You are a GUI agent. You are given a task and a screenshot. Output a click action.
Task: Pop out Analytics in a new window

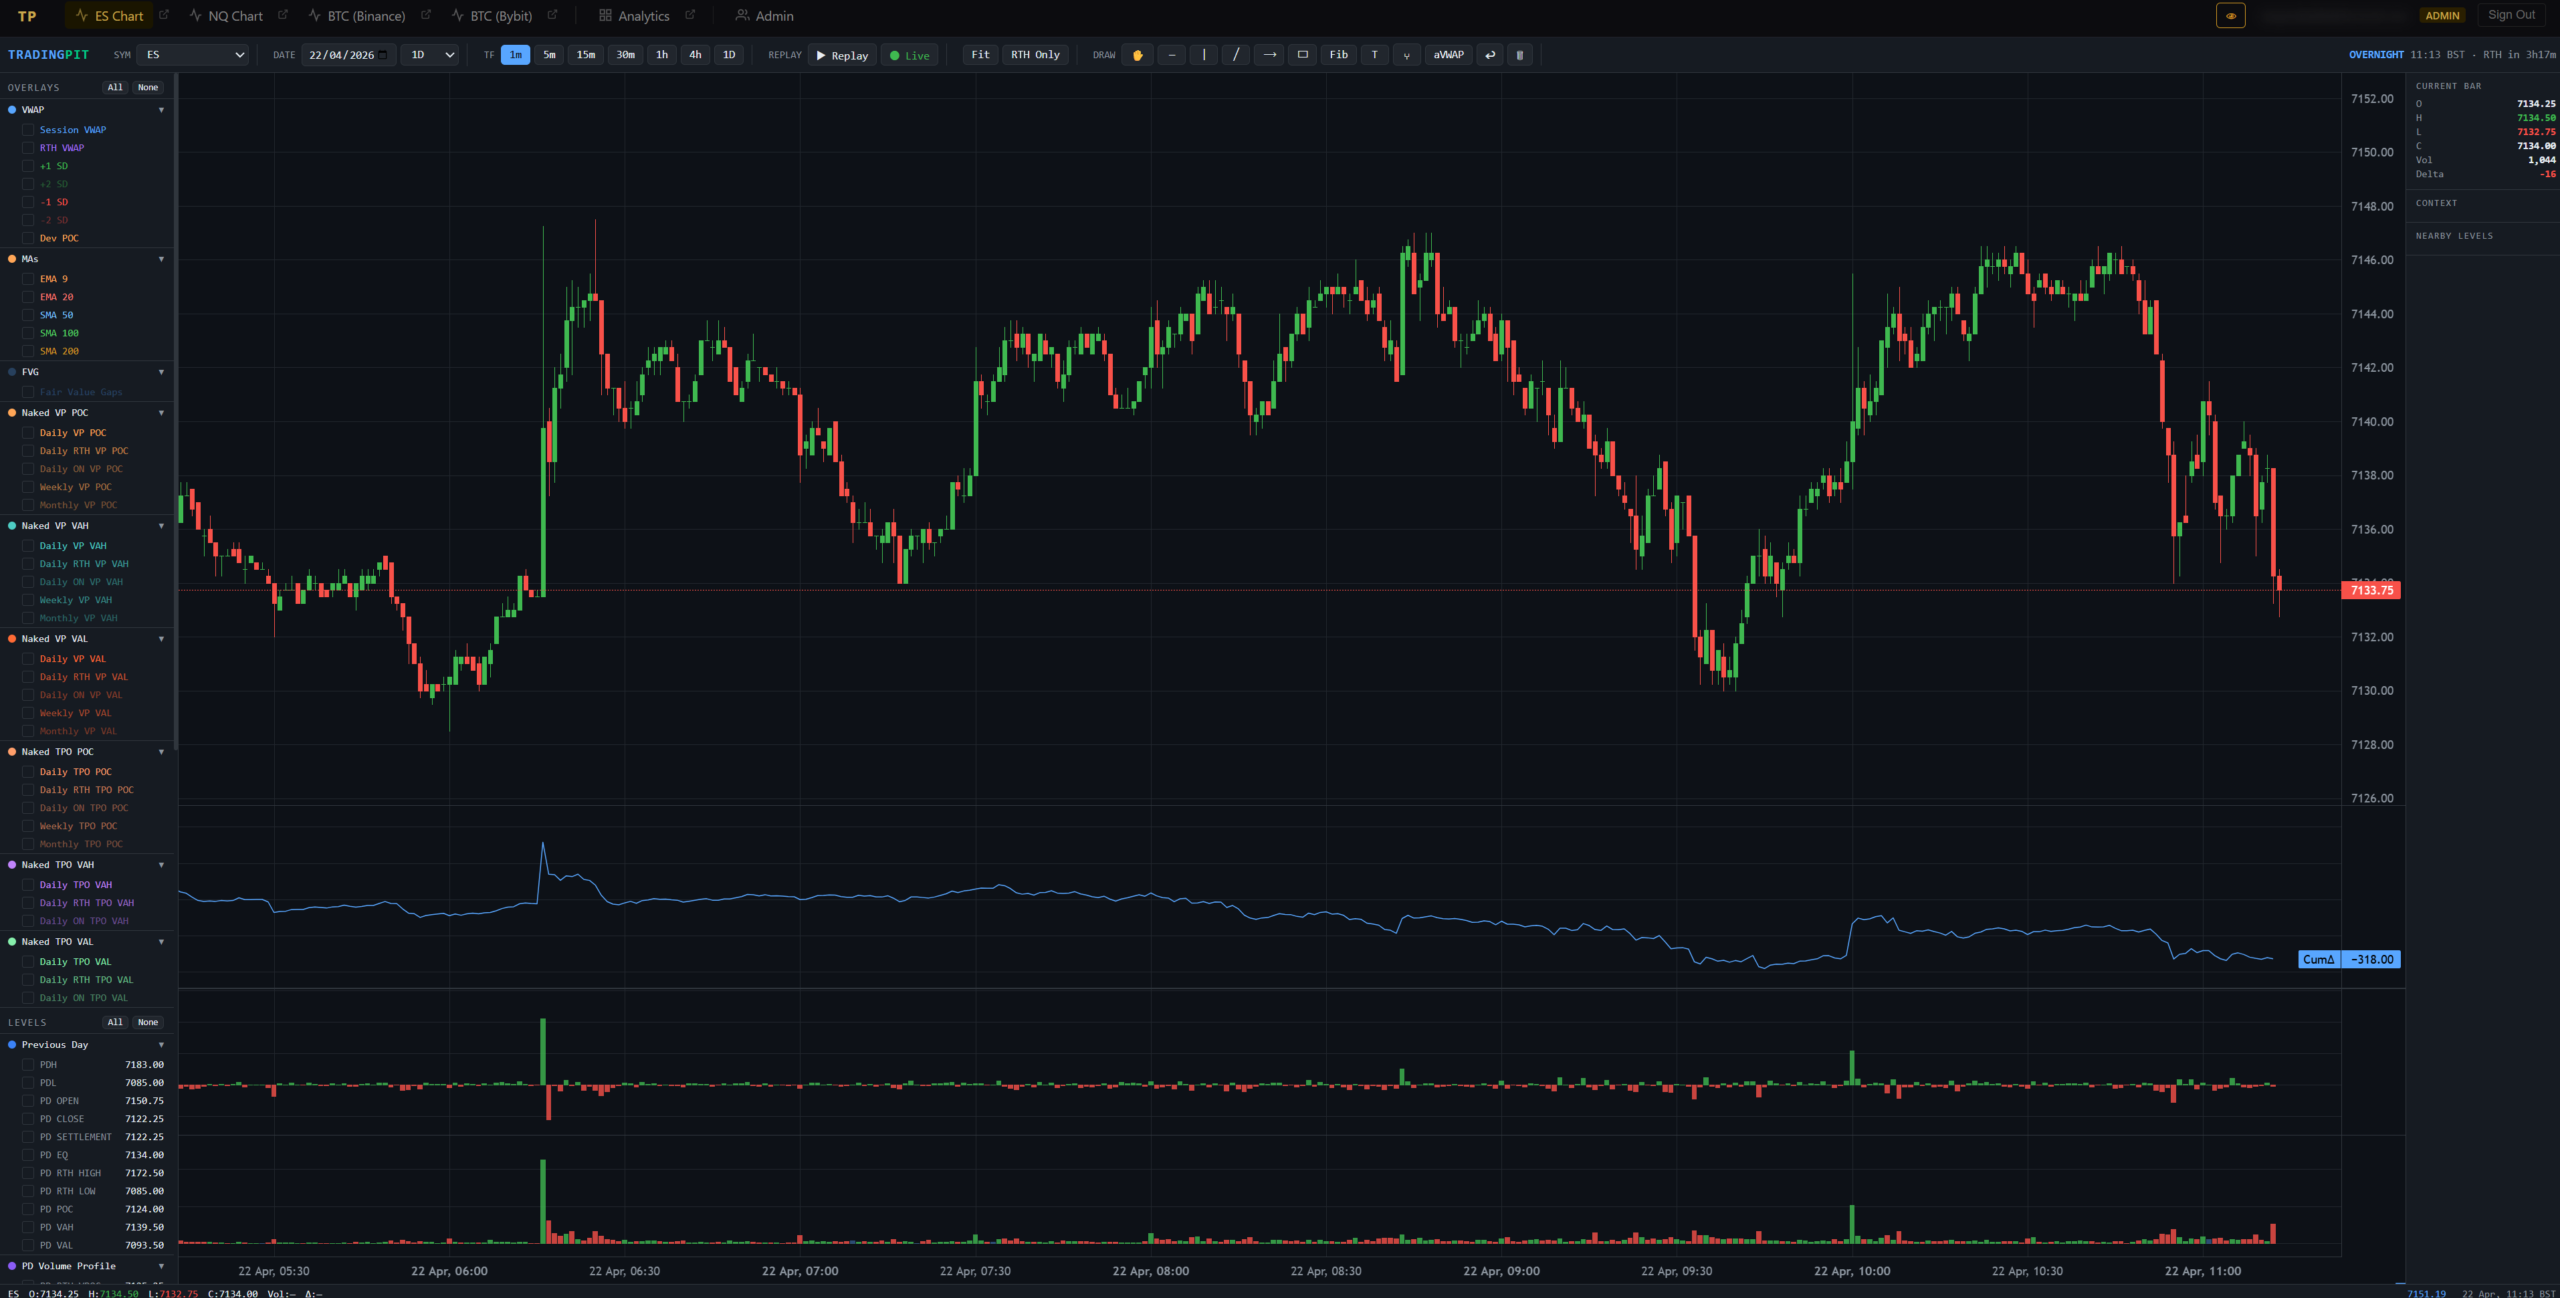[690, 15]
